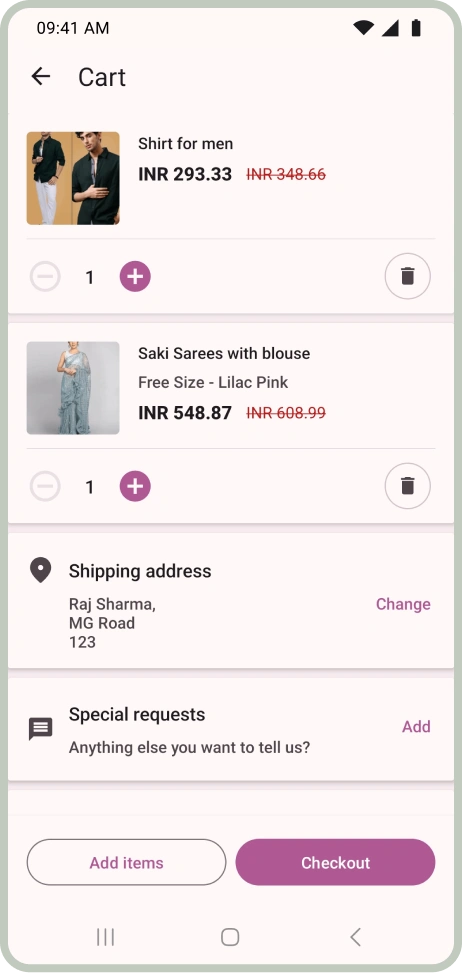The width and height of the screenshot is (462, 973).
Task: Open the Shirt for men product title
Action: point(185,144)
